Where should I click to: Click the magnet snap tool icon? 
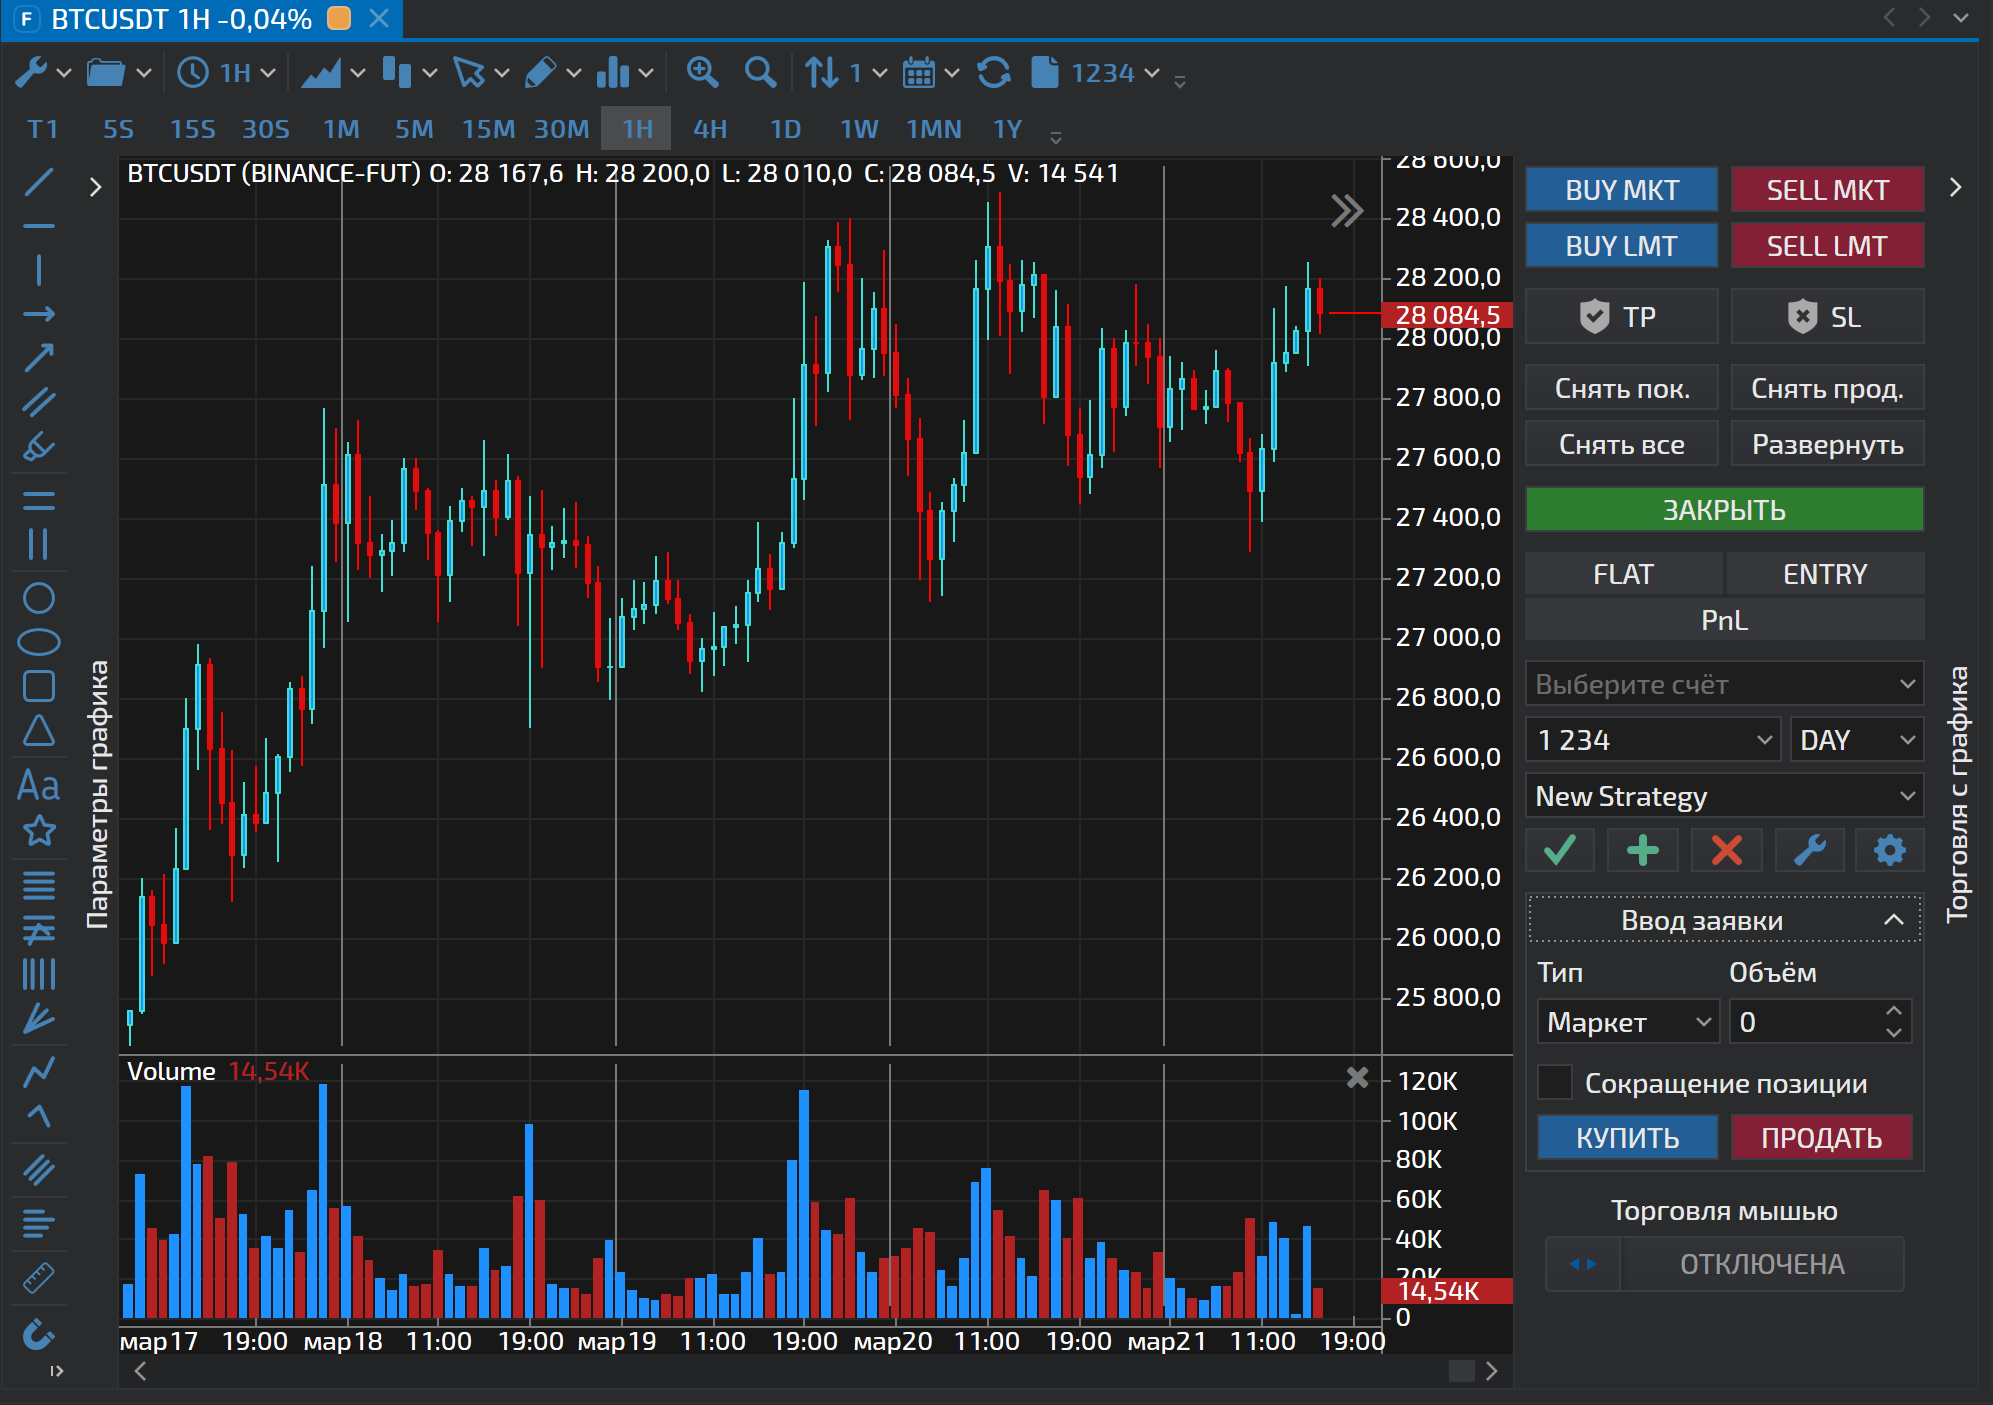[39, 1335]
